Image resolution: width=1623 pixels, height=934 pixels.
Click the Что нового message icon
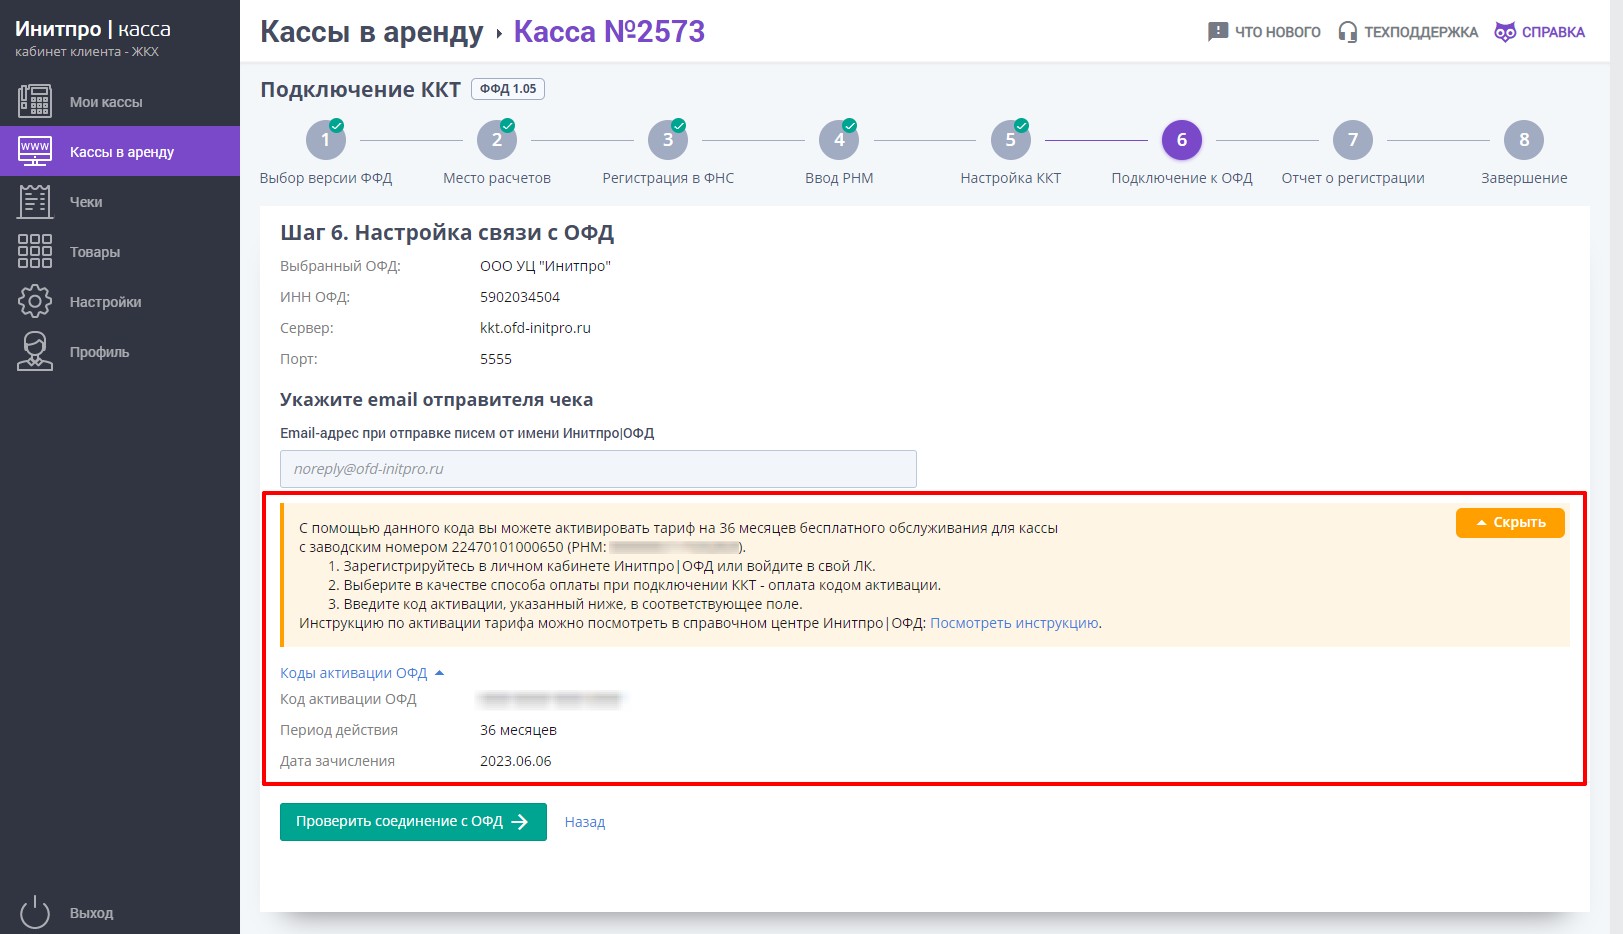point(1217,32)
